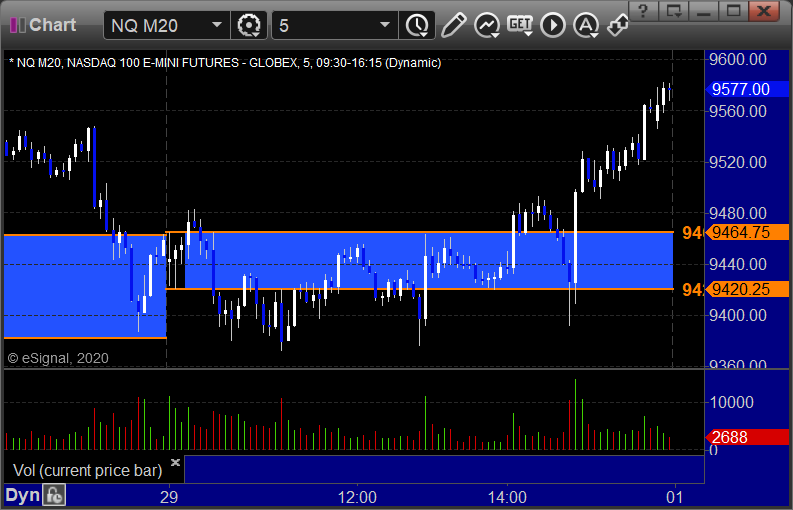This screenshot has height=510, width=793.
Task: Toggle the padlock icon next to Dyn
Action: (x=54, y=495)
